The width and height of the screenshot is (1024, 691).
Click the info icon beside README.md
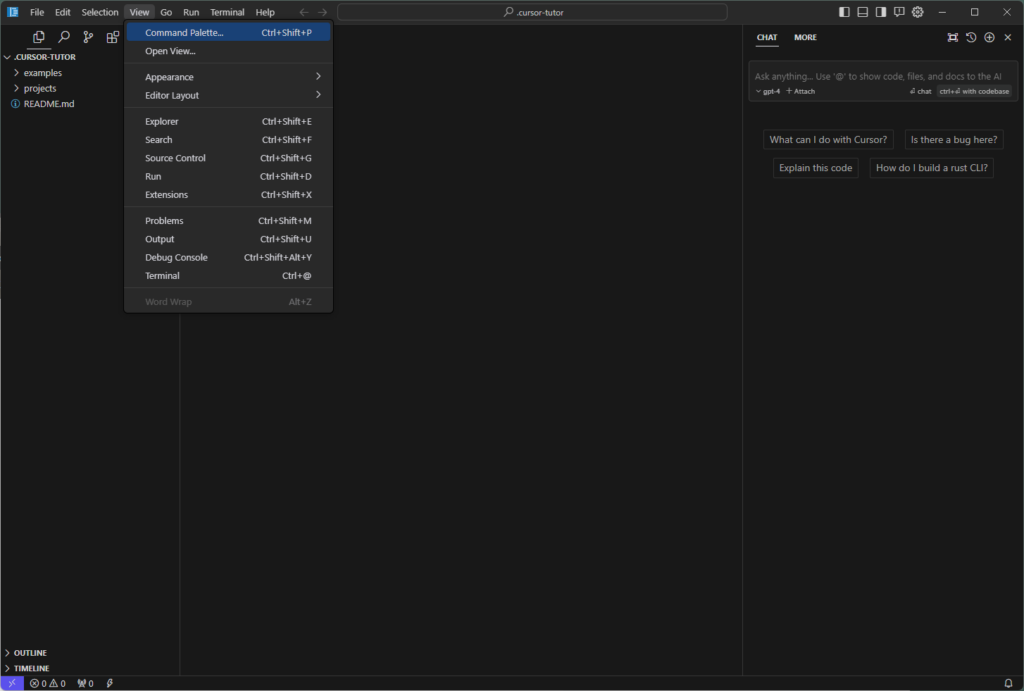[15, 104]
